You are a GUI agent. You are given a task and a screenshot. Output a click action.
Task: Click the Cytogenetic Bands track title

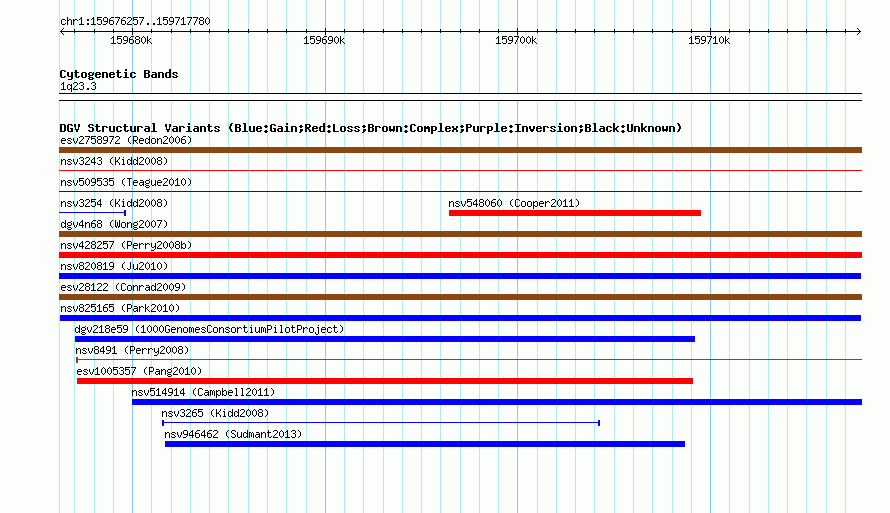pyautogui.click(x=119, y=74)
